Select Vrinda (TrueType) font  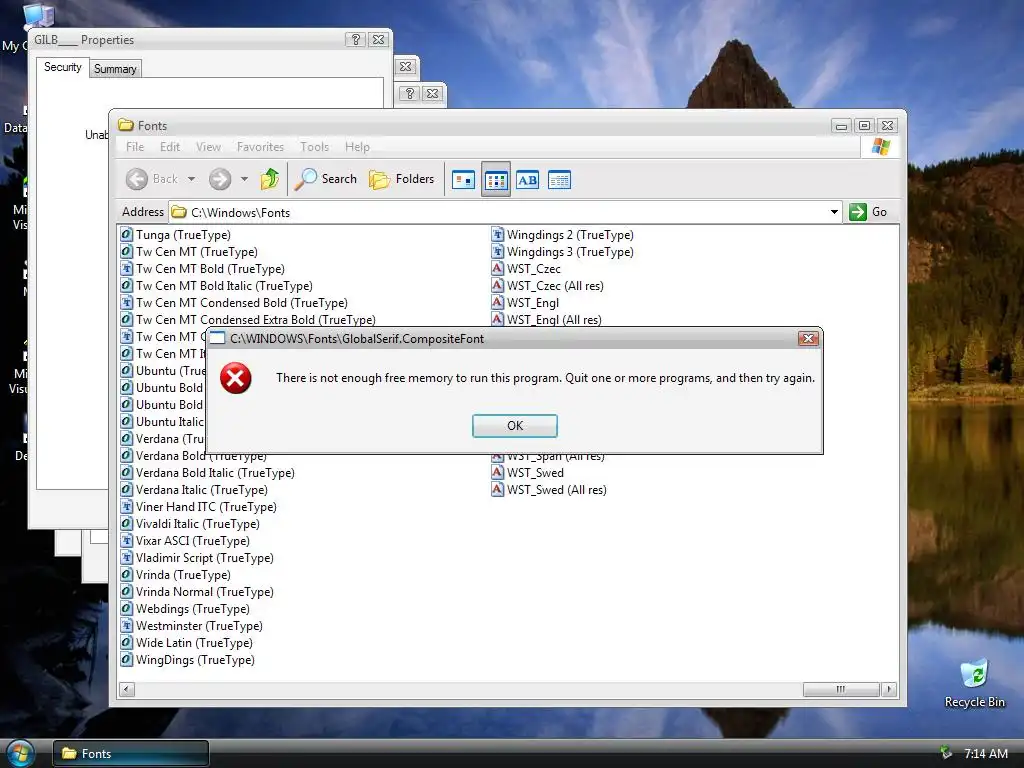tap(176, 575)
